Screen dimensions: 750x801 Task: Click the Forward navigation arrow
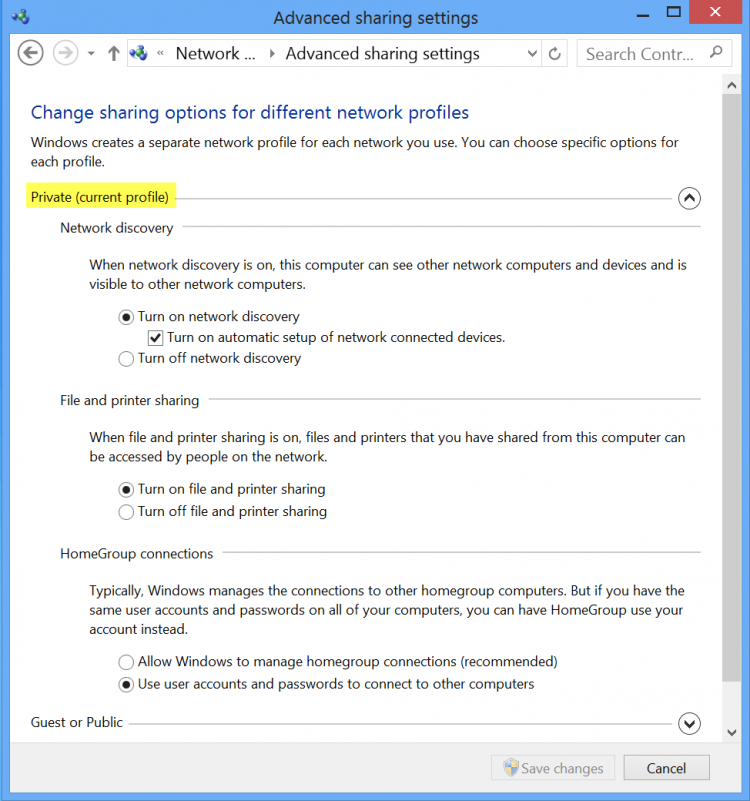pos(65,53)
